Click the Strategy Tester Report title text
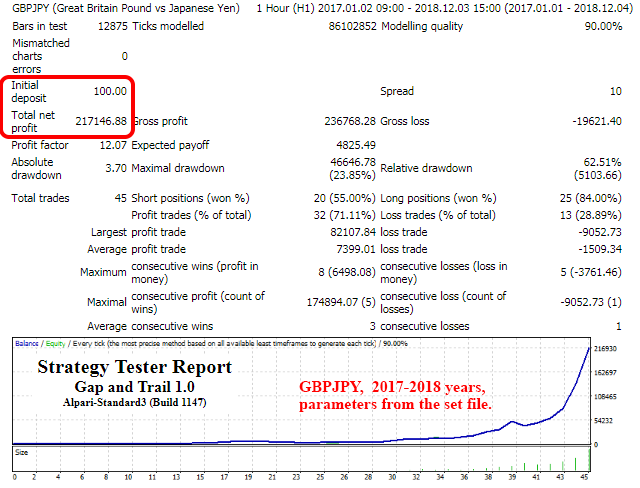Image resolution: width=640 pixels, height=488 pixels. coord(134,367)
